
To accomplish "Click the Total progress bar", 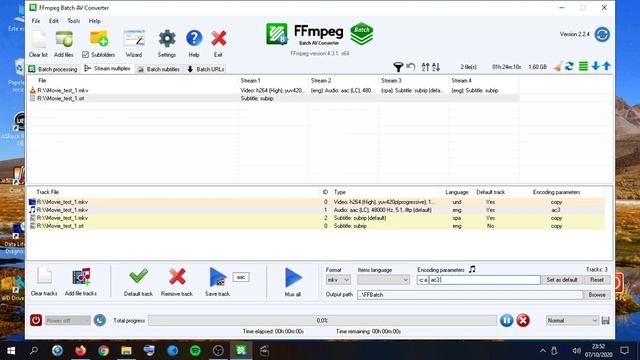I will 322,320.
